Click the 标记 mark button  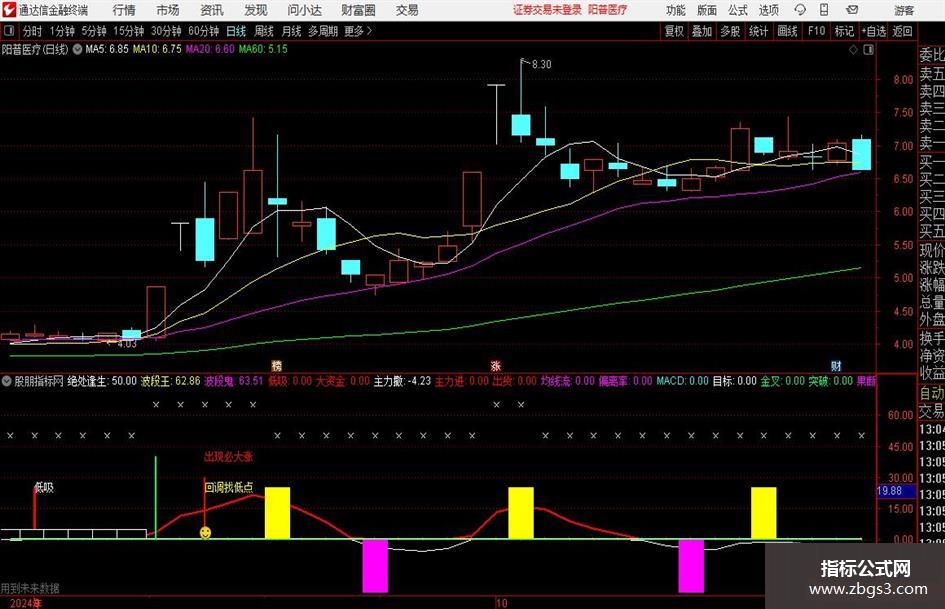pos(844,31)
